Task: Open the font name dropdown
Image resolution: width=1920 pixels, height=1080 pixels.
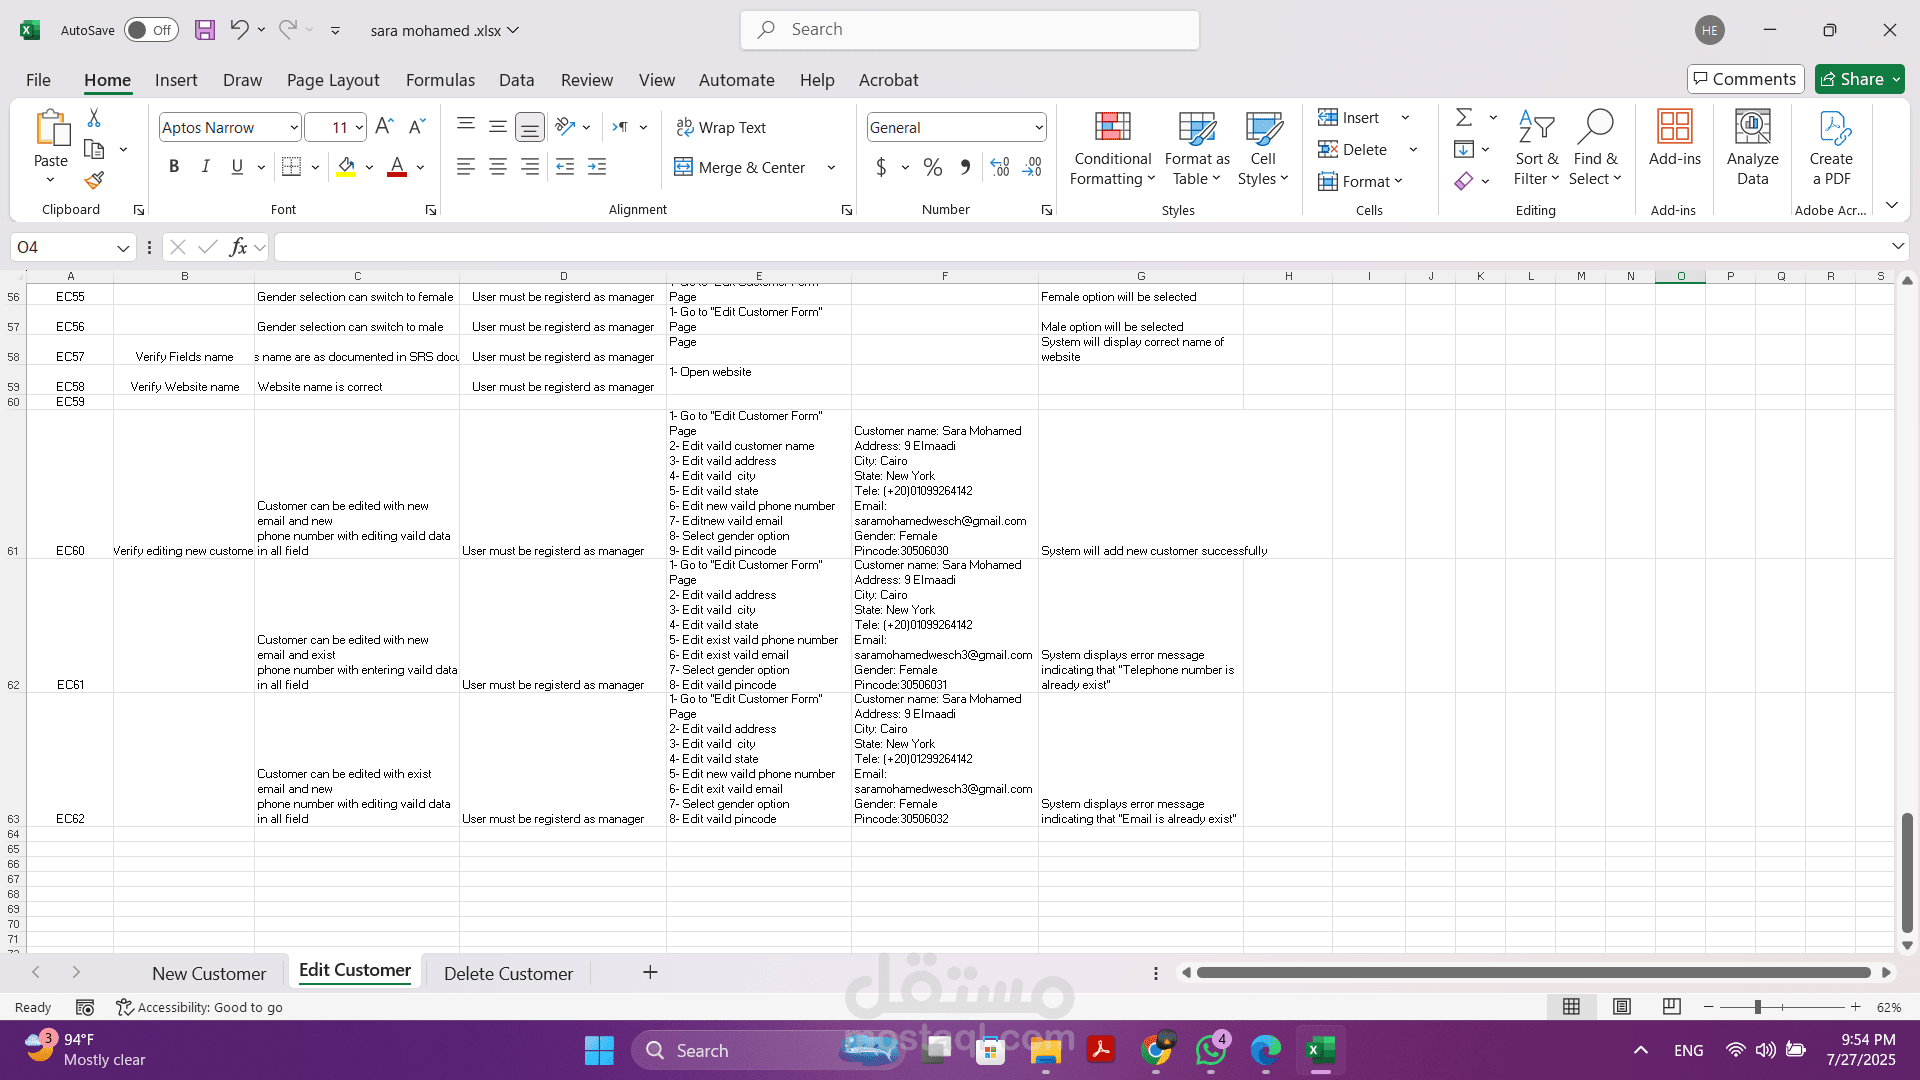Action: pos(293,127)
